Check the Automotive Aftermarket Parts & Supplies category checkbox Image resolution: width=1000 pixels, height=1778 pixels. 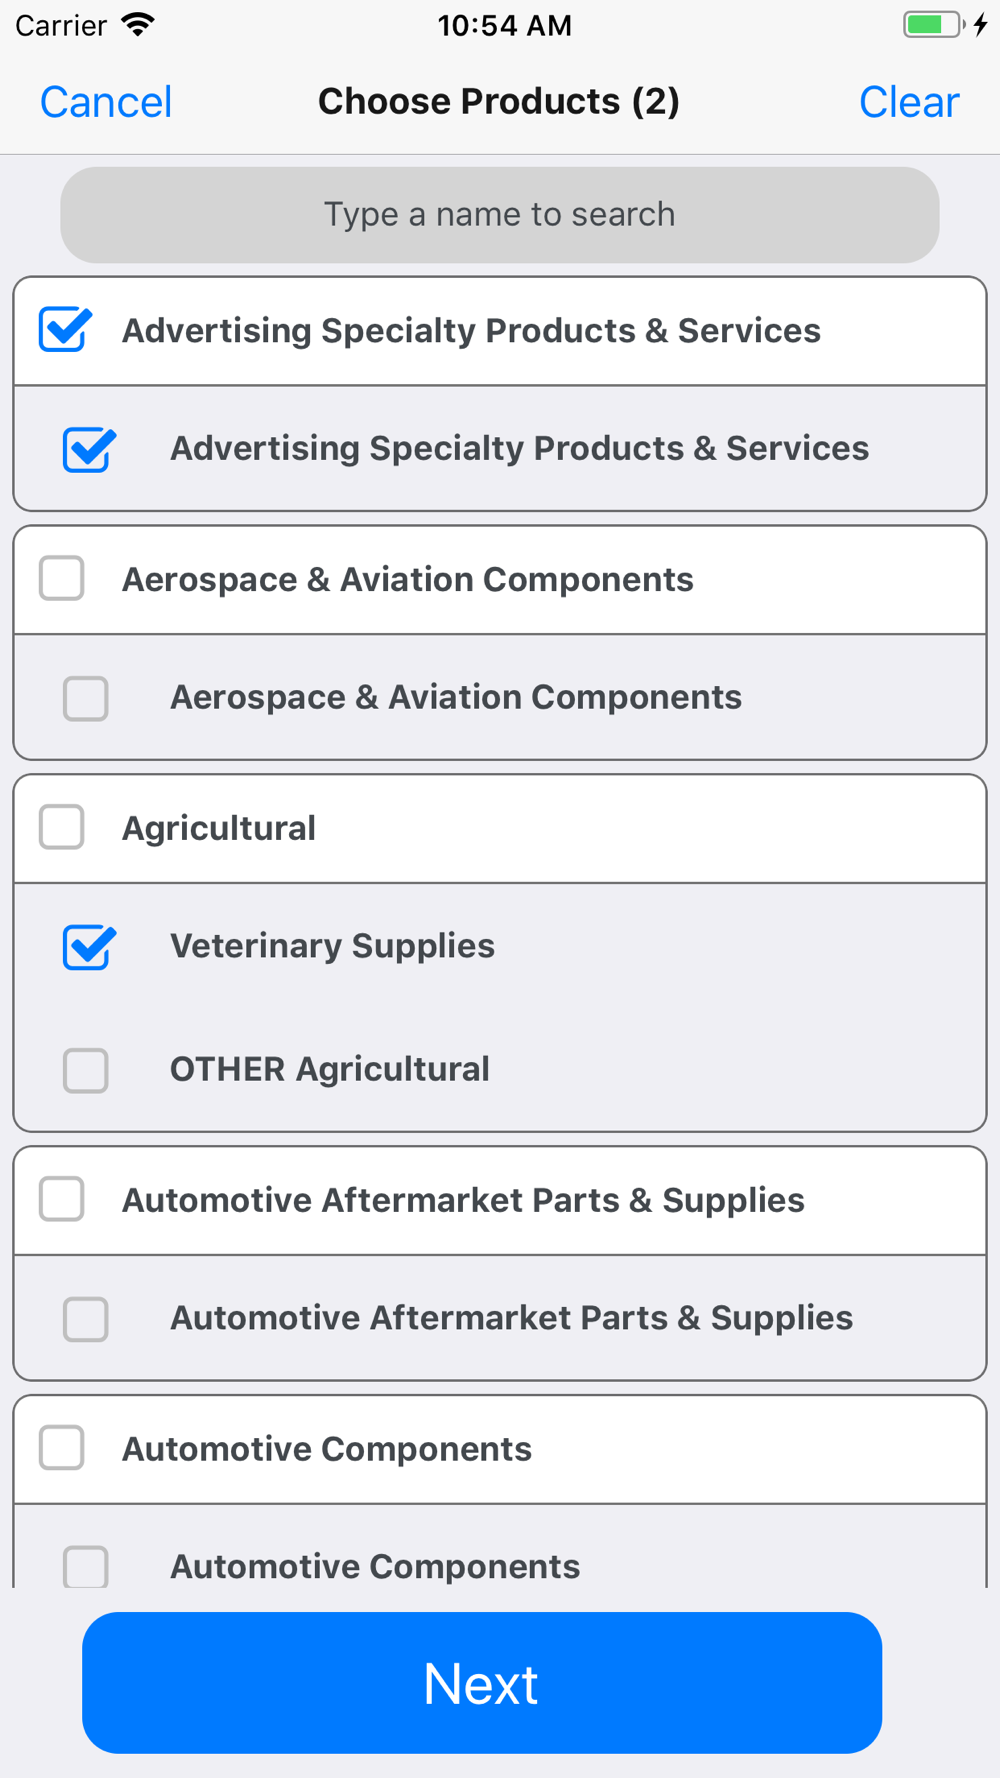pyautogui.click(x=62, y=1199)
